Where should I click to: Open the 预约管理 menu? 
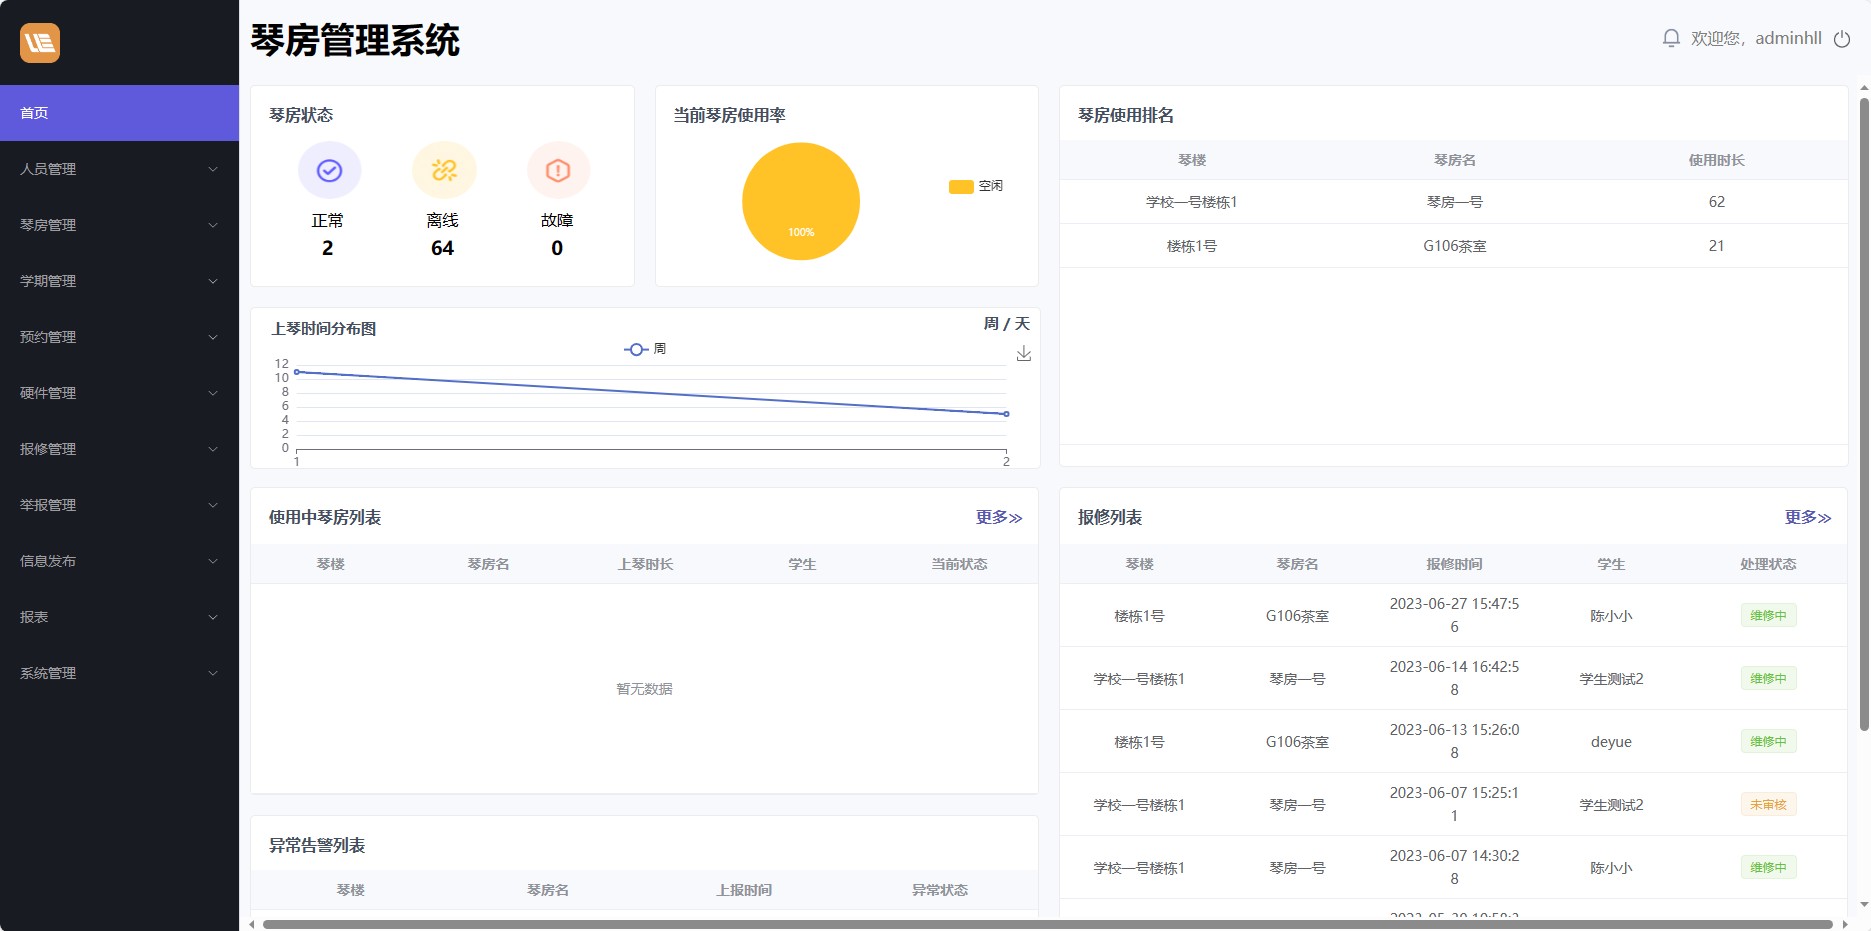coord(119,337)
